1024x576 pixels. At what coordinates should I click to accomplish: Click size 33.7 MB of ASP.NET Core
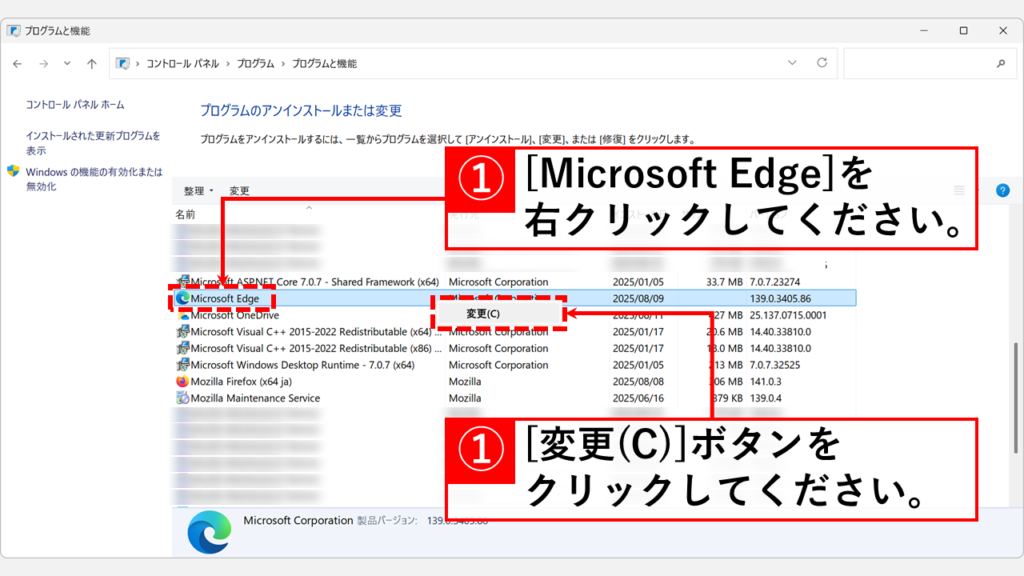[x=724, y=282]
